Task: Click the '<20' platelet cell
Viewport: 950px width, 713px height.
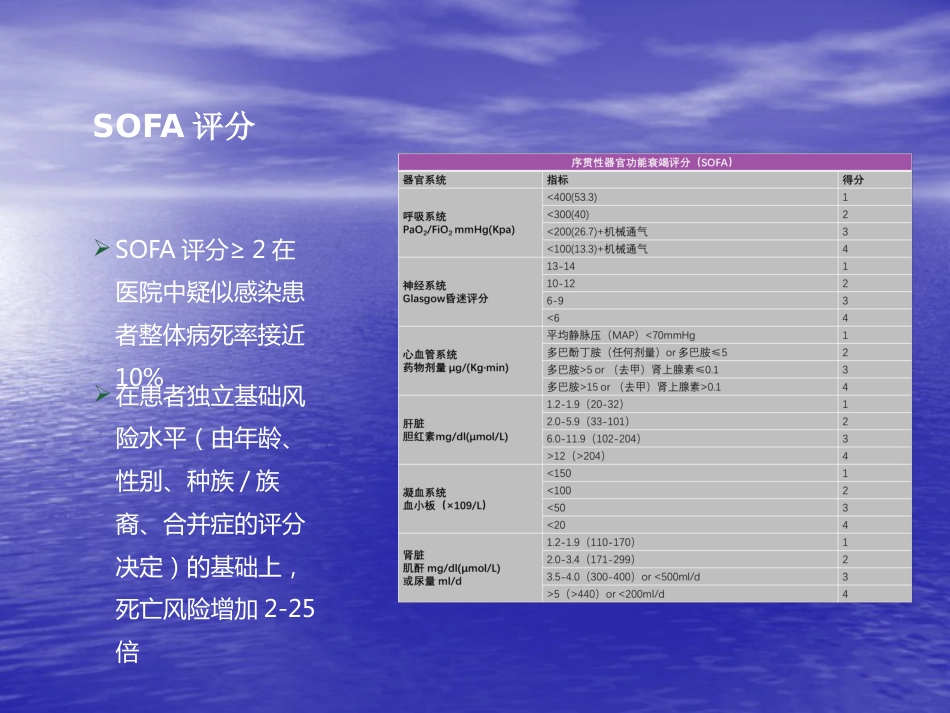Action: [x=689, y=525]
